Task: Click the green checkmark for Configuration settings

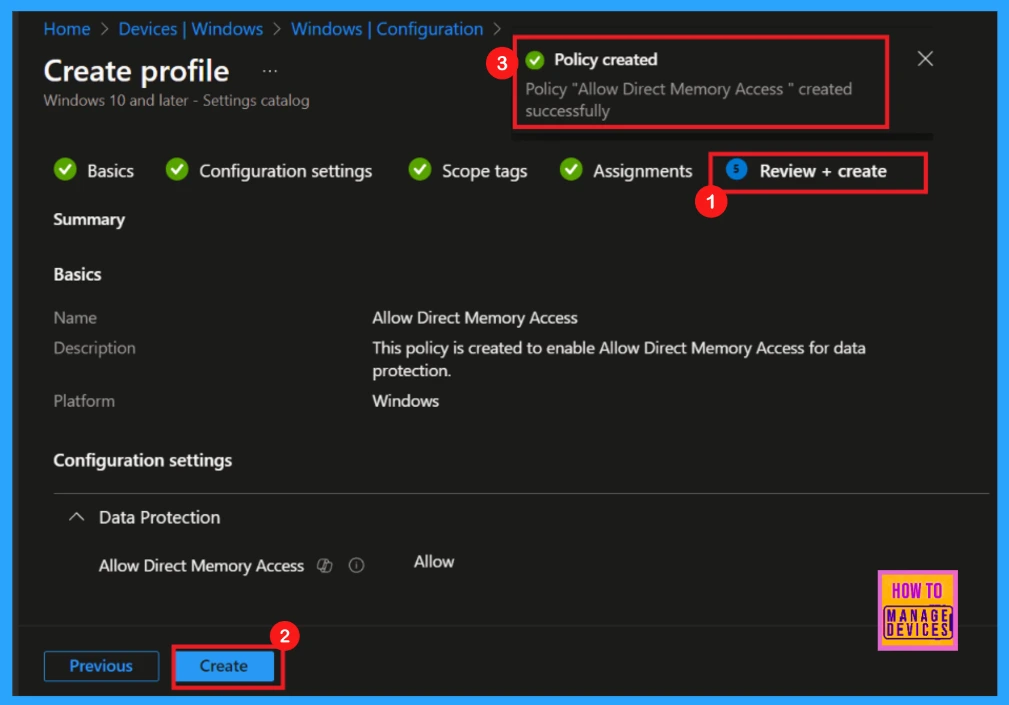Action: [177, 170]
